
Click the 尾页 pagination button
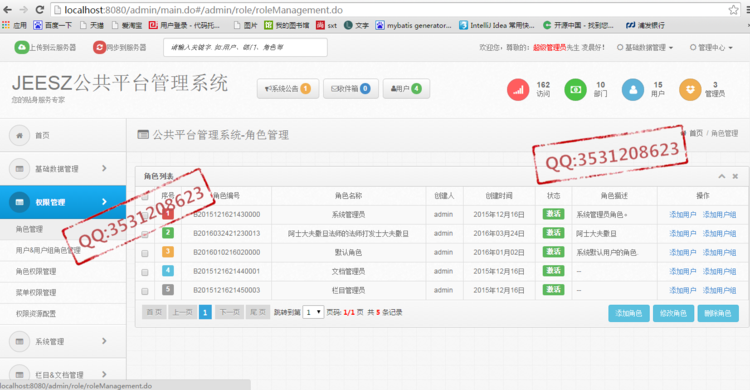(x=258, y=312)
